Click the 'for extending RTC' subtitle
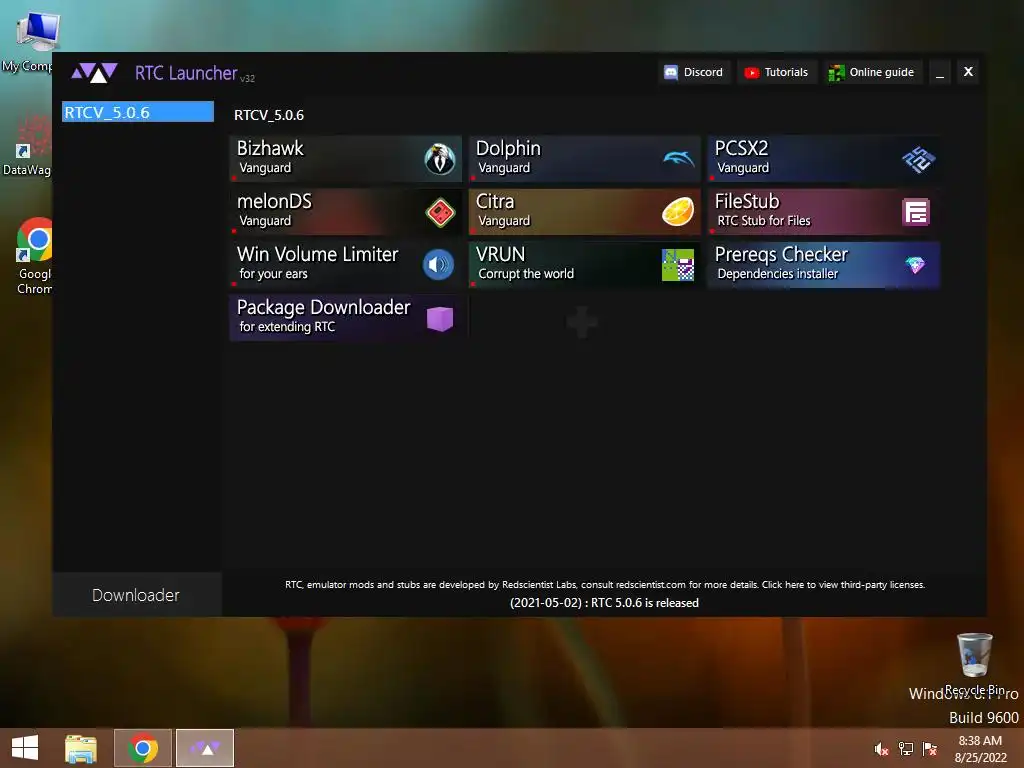Image resolution: width=1024 pixels, height=768 pixels. tap(287, 327)
